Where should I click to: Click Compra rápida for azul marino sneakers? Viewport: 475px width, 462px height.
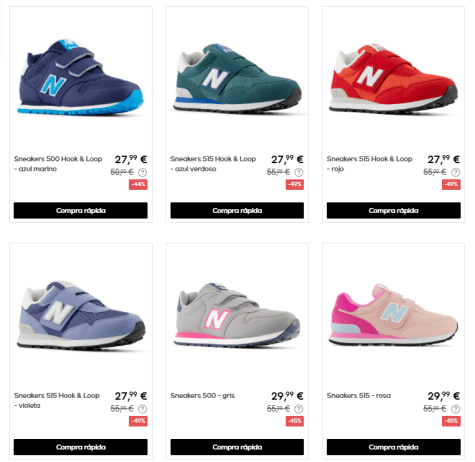tap(81, 210)
